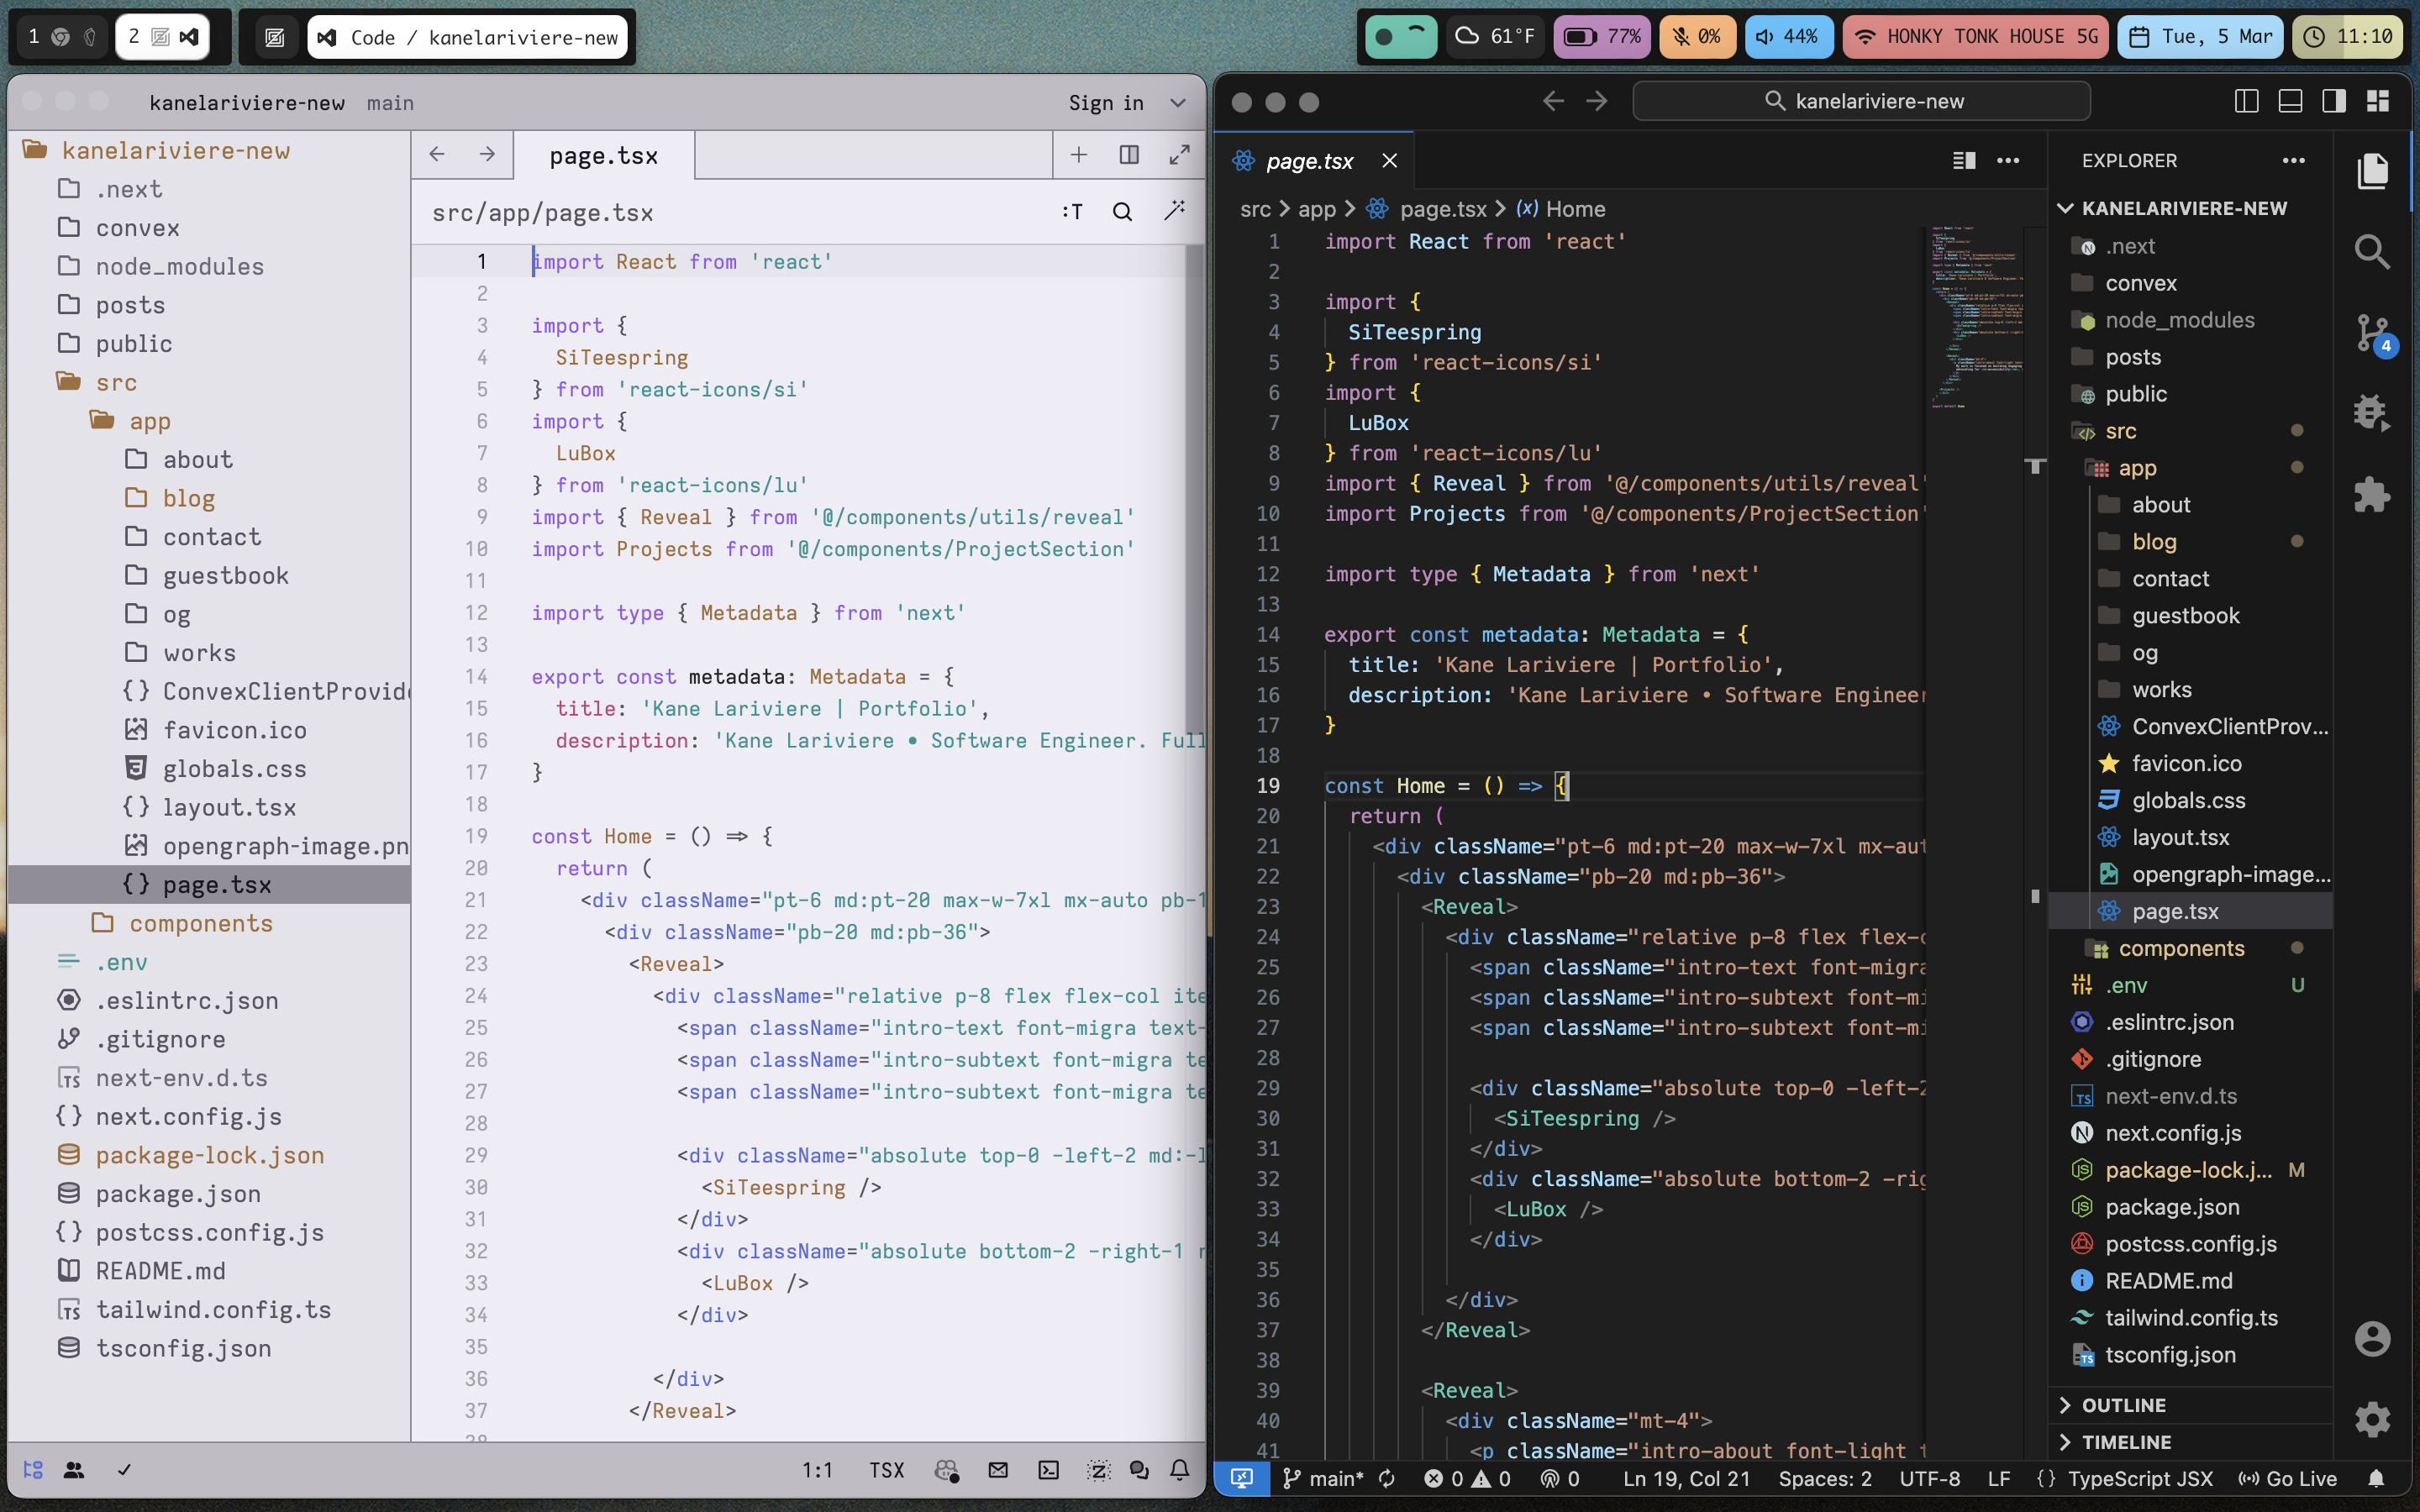Select the page.tsx tab in VS Code
The height and width of the screenshot is (1512, 2420).
click(x=1309, y=161)
